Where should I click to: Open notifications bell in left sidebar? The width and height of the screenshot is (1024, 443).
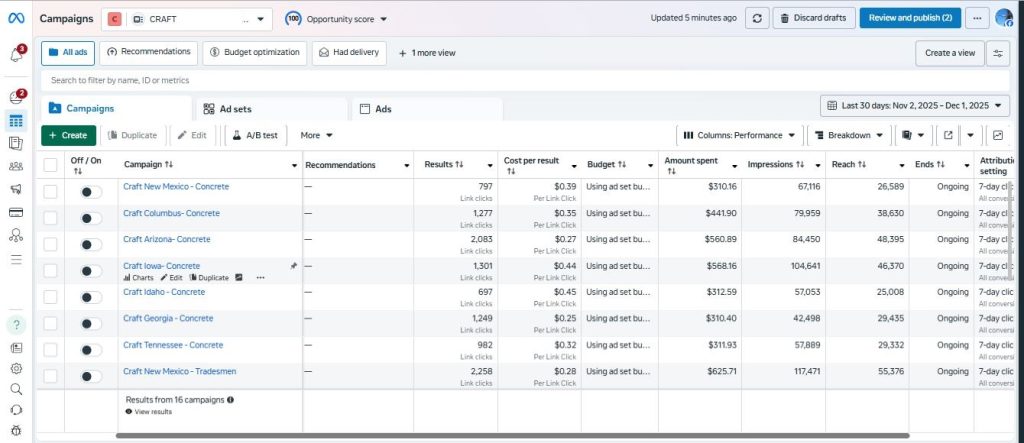point(16,54)
